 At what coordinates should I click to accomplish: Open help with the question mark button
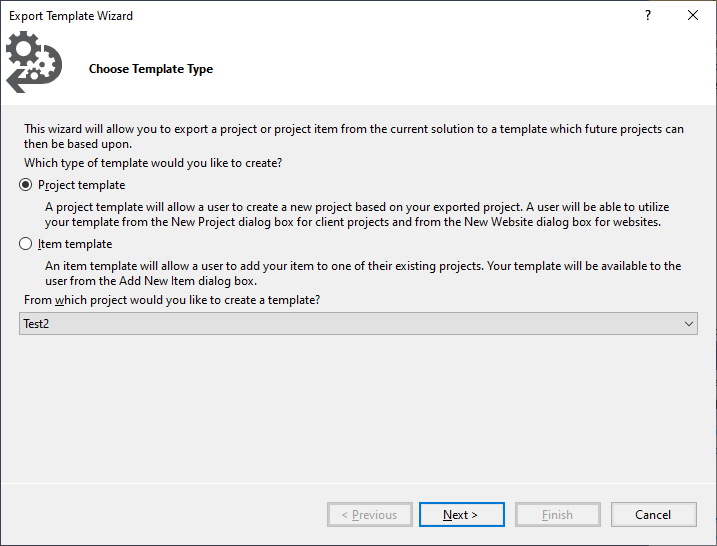click(647, 16)
